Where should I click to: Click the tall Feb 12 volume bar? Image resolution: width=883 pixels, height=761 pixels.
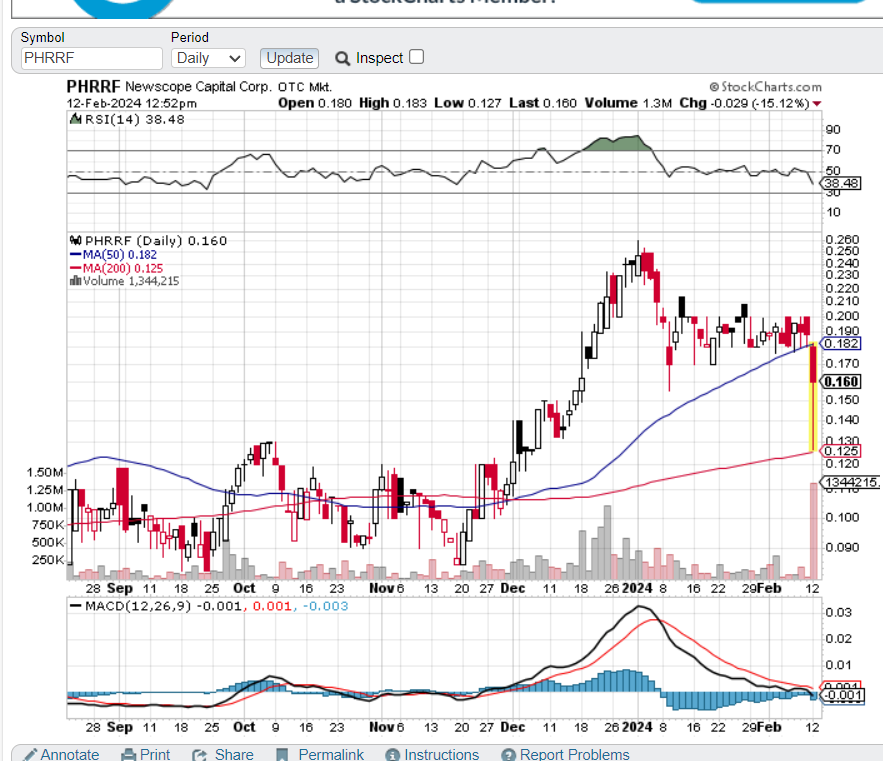click(x=813, y=531)
